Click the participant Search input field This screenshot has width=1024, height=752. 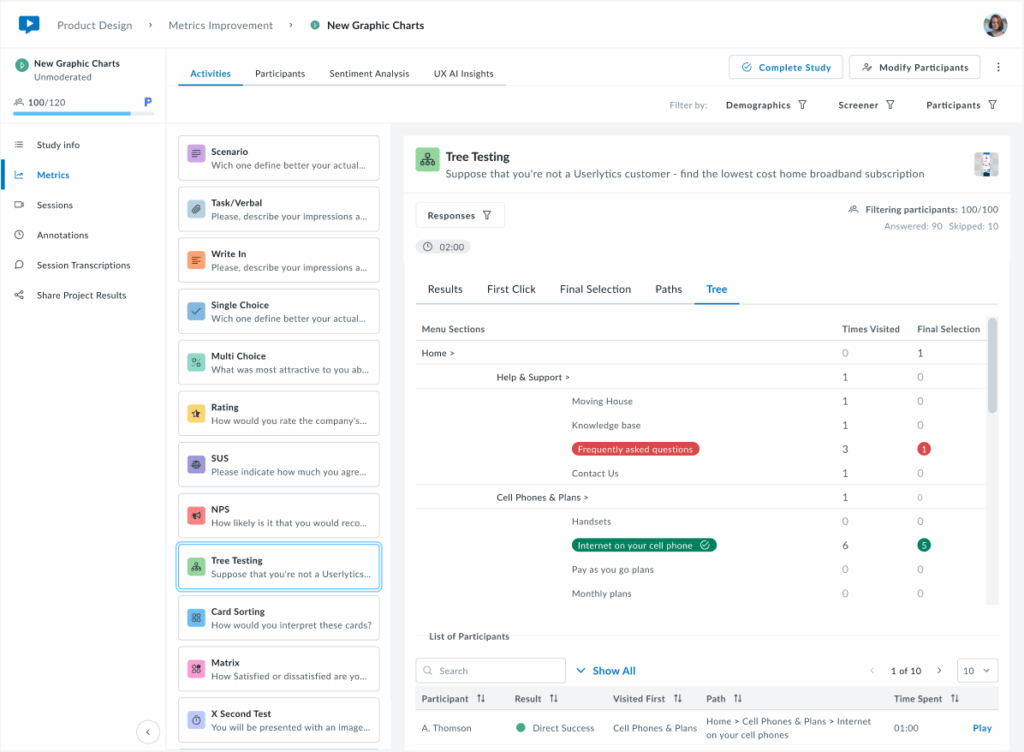[x=496, y=671]
